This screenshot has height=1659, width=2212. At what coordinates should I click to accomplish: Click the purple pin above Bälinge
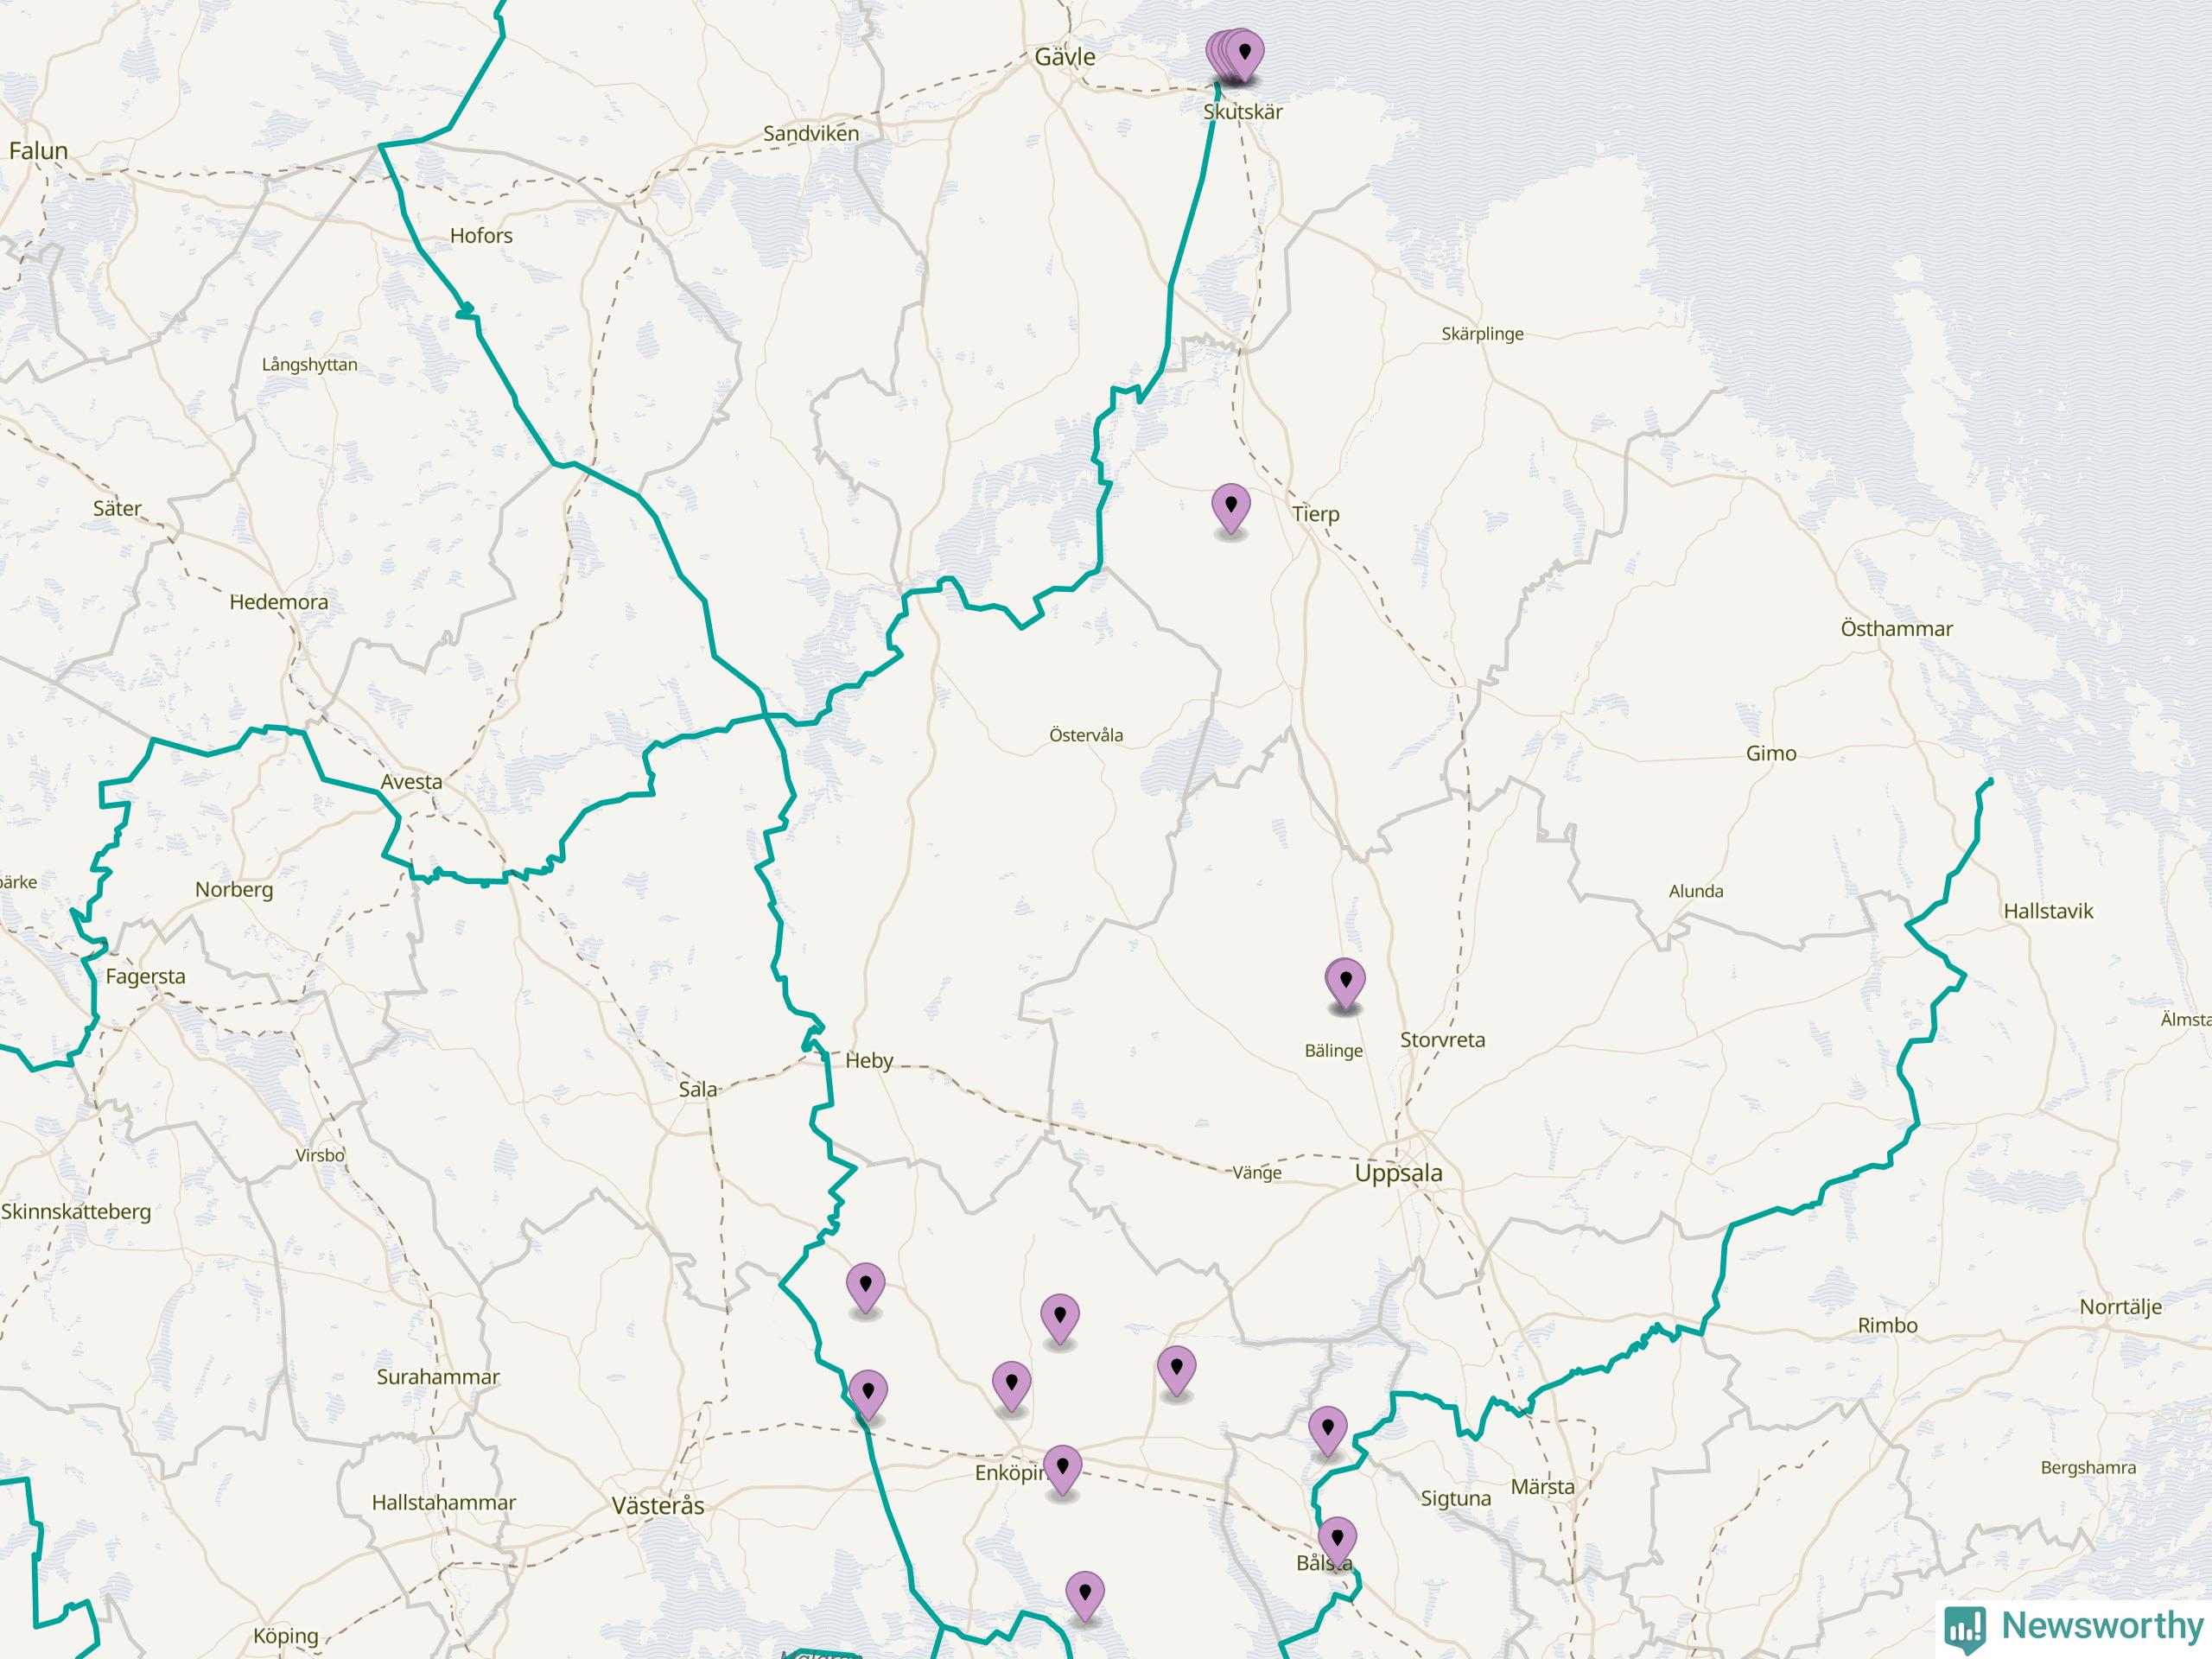1346,984
